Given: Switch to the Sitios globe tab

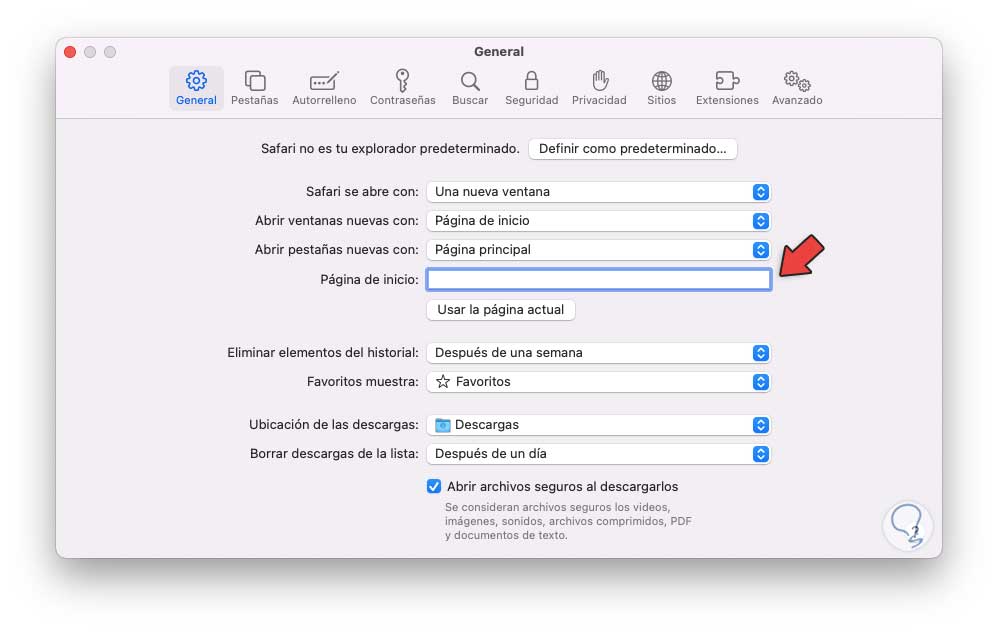Looking at the screenshot, I should (x=661, y=88).
